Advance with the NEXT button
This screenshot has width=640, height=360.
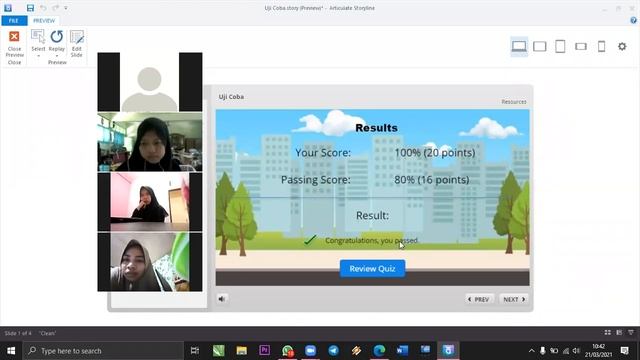(x=513, y=299)
